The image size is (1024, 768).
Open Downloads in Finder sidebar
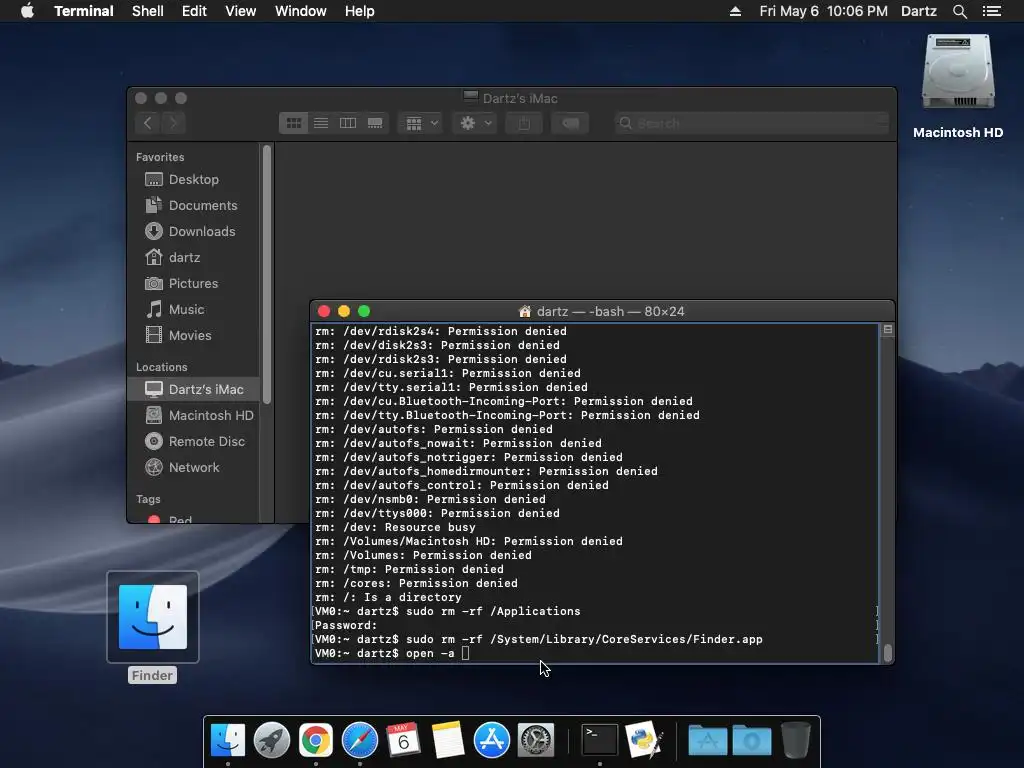pos(194,231)
